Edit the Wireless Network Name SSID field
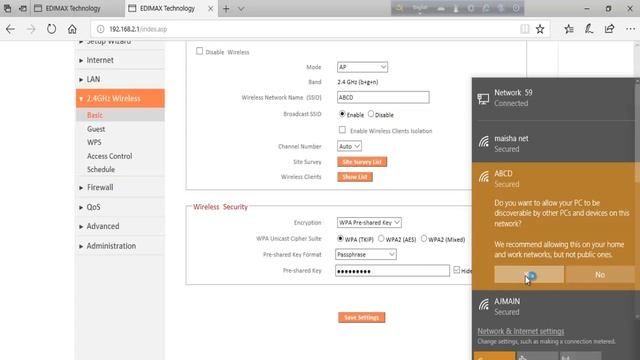640x360 pixels. (383, 97)
